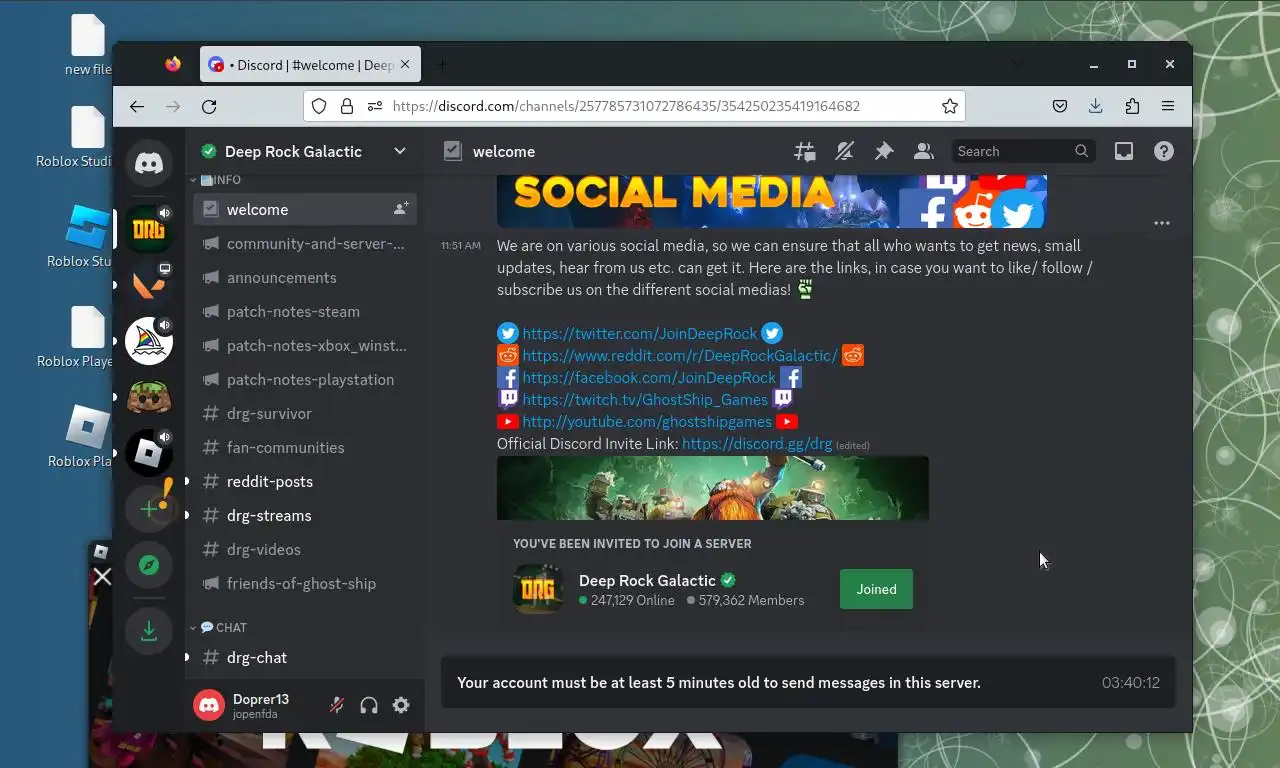
Task: Reload the page in Firefox
Action: coord(209,106)
